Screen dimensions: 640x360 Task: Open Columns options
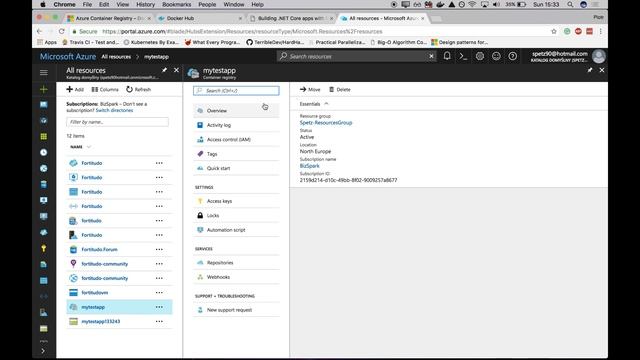[105, 89]
